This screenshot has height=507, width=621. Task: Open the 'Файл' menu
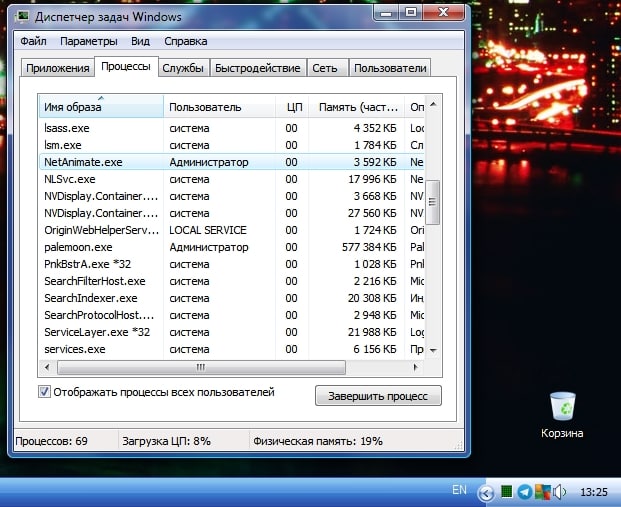point(33,41)
